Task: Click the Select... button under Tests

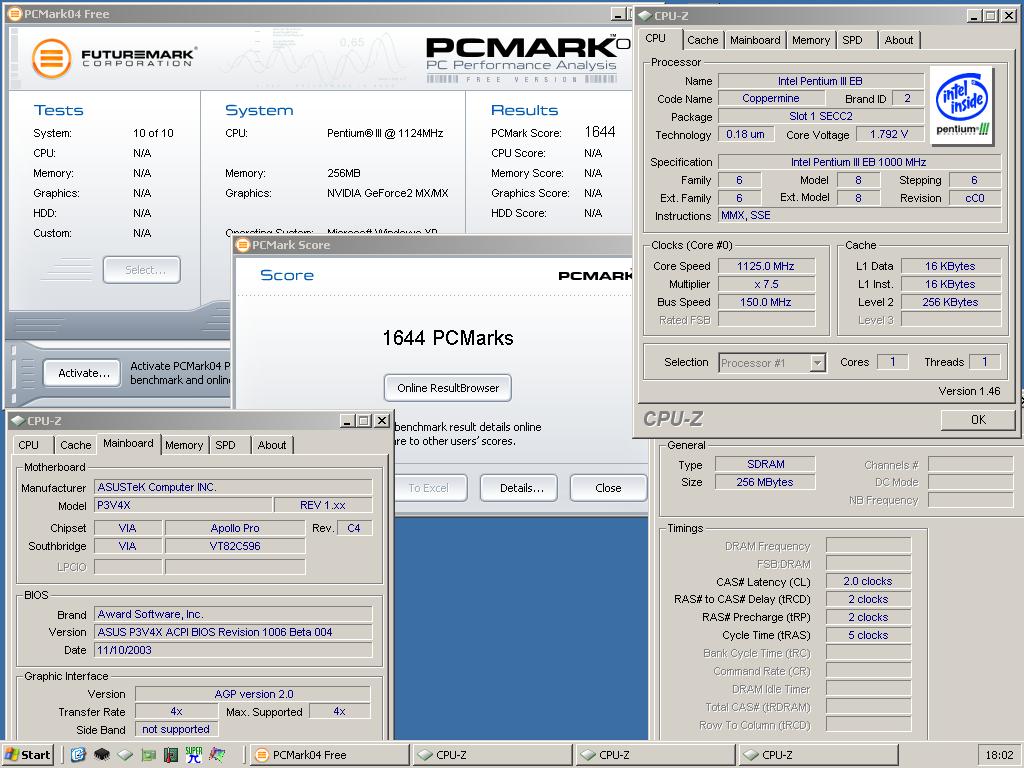Action: click(x=142, y=270)
